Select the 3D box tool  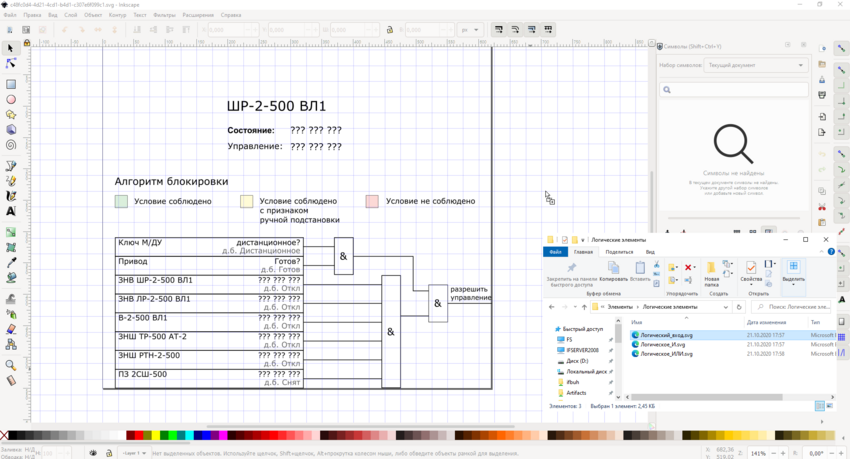tap(11, 130)
